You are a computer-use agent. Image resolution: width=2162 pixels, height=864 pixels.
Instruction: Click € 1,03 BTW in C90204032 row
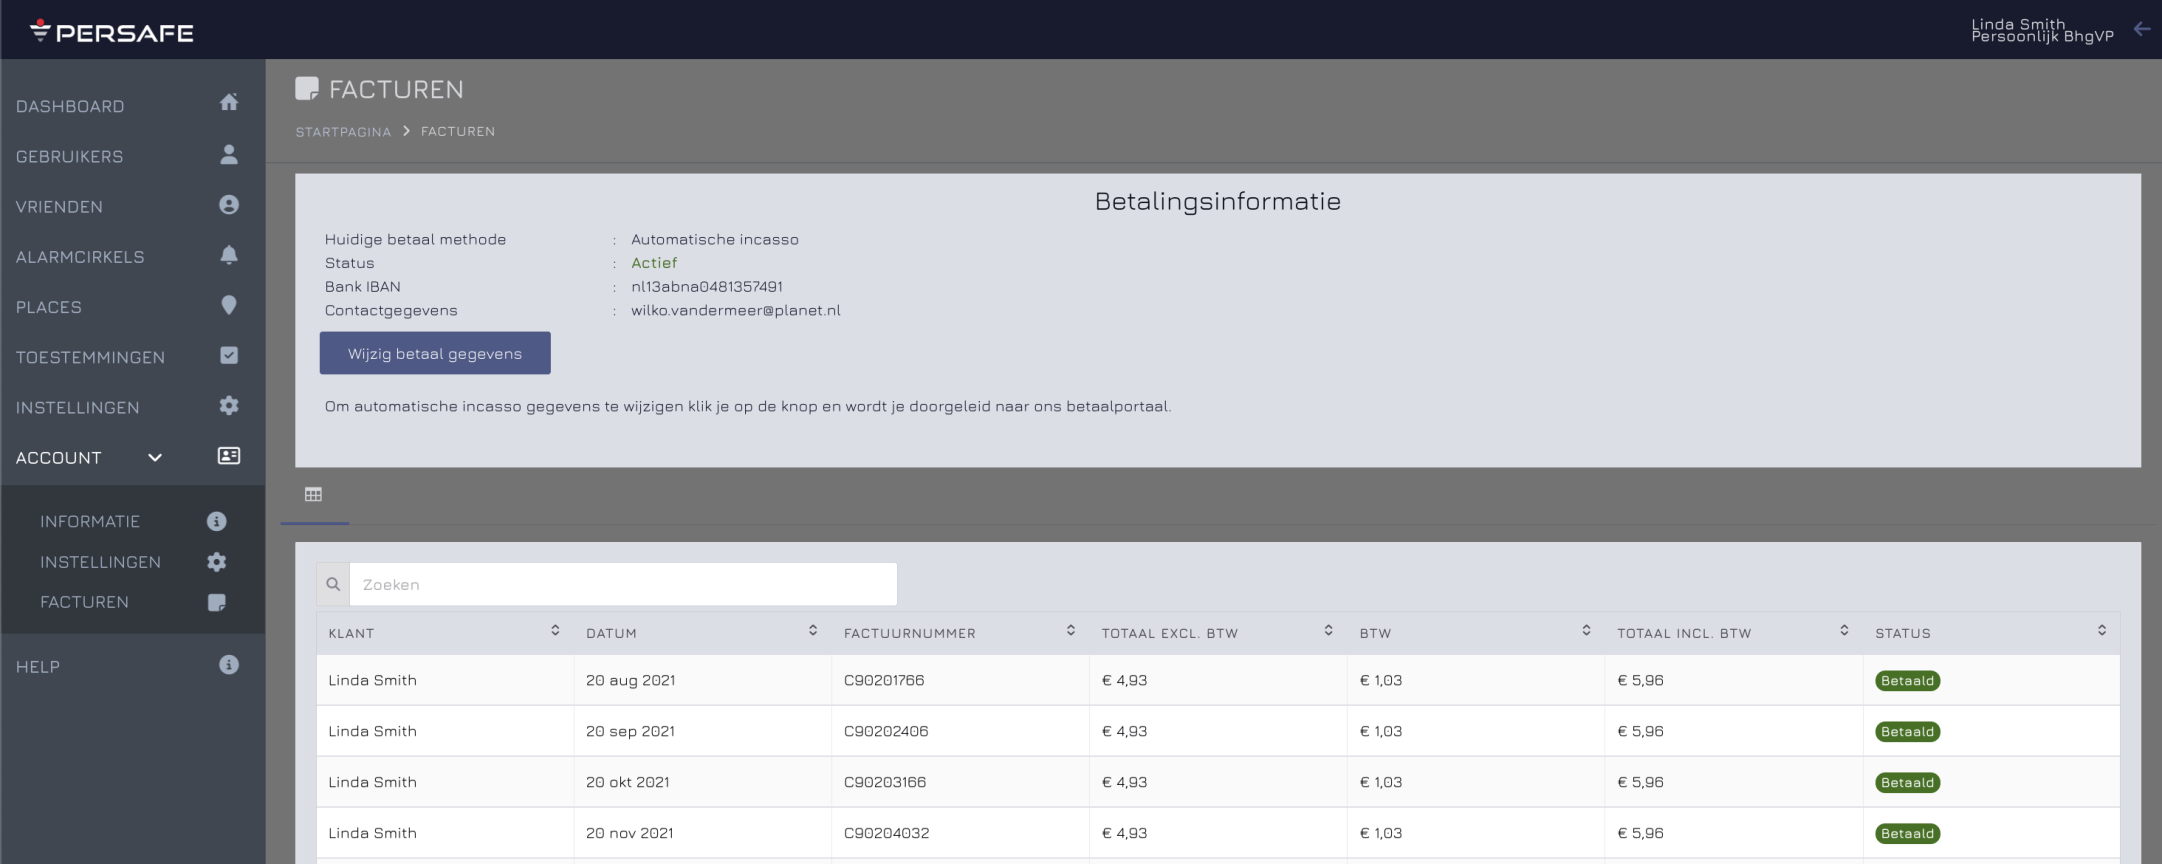1381,833
